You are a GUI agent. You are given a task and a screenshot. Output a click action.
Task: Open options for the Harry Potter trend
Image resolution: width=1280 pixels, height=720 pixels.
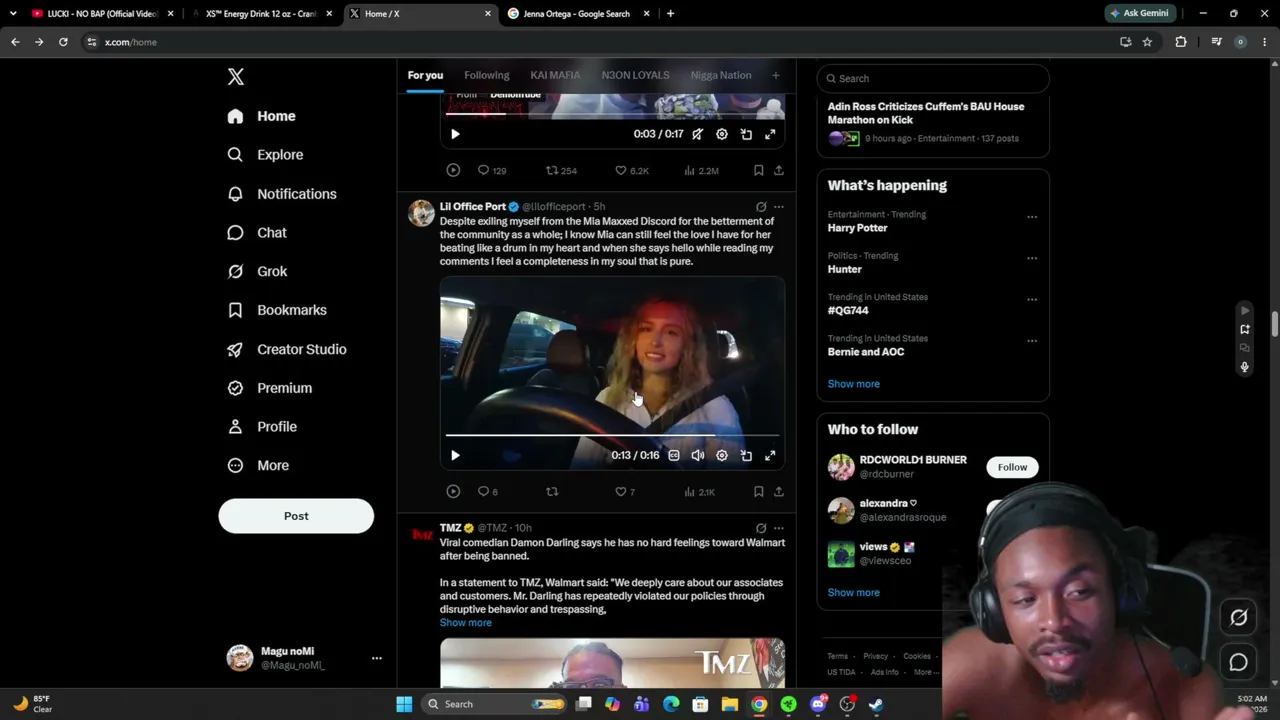[1032, 216]
